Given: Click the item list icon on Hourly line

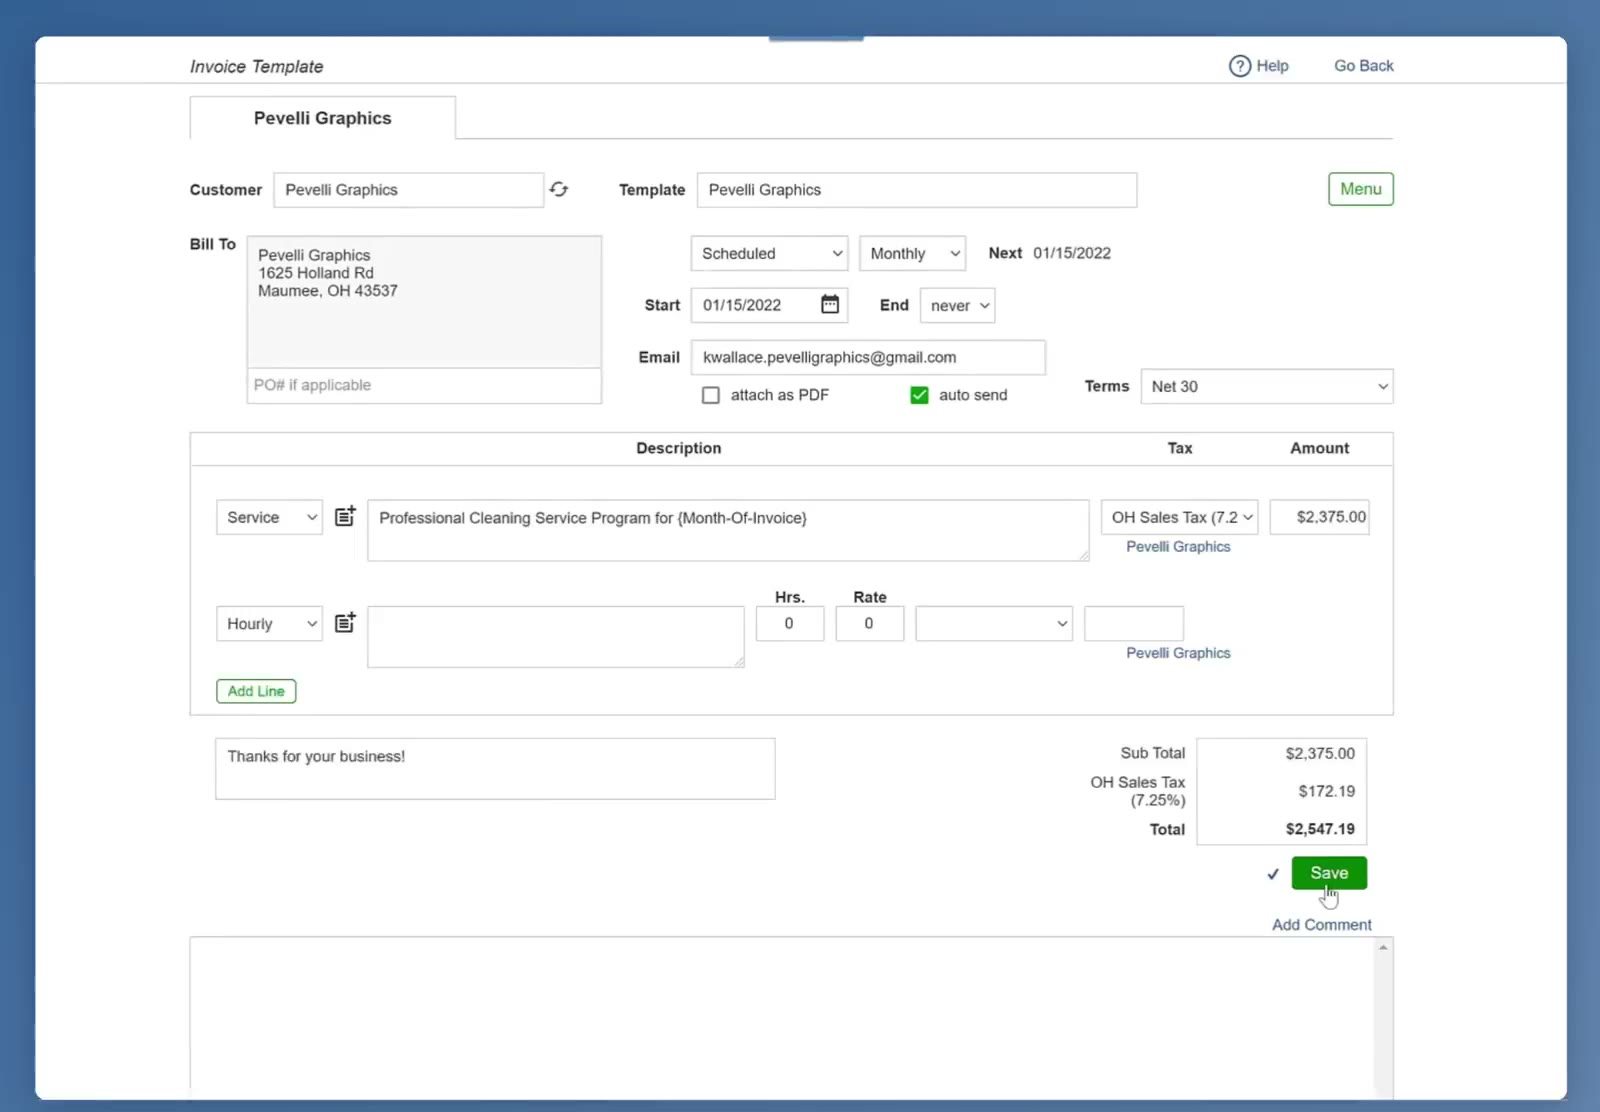Looking at the screenshot, I should point(345,622).
